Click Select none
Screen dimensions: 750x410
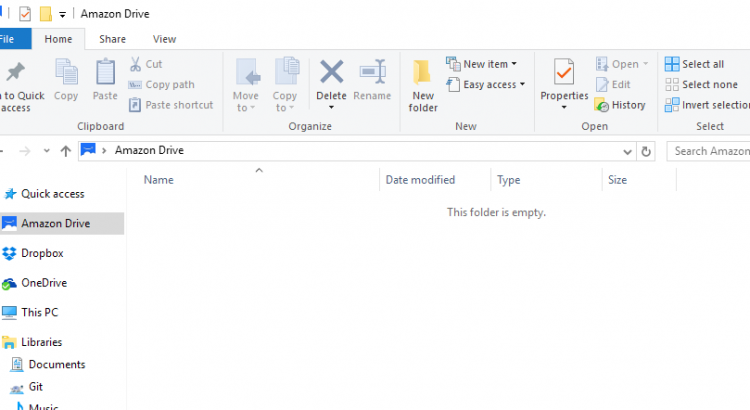pyautogui.click(x=701, y=85)
